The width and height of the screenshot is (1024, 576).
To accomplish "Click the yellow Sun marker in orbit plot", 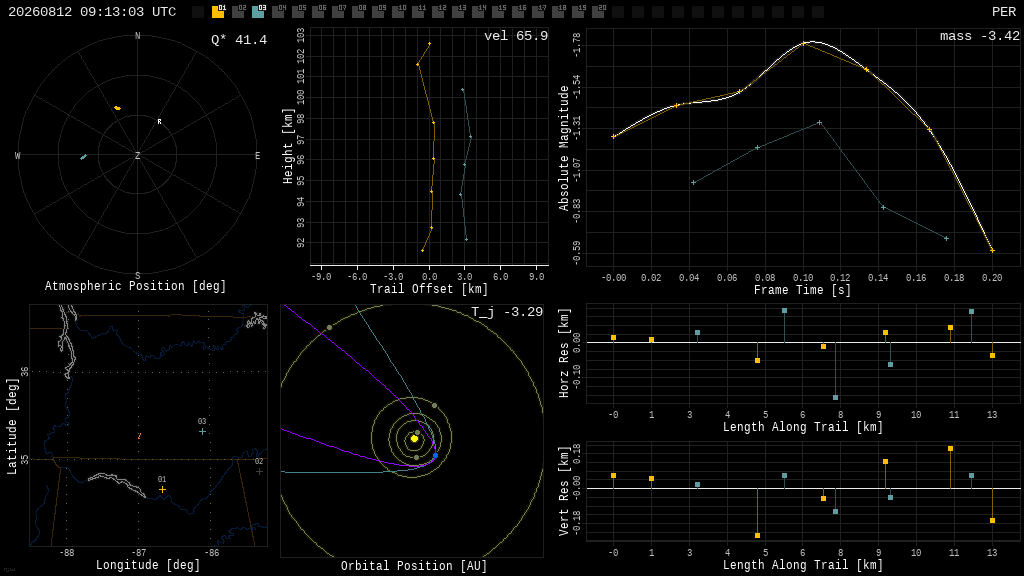I will [x=414, y=439].
